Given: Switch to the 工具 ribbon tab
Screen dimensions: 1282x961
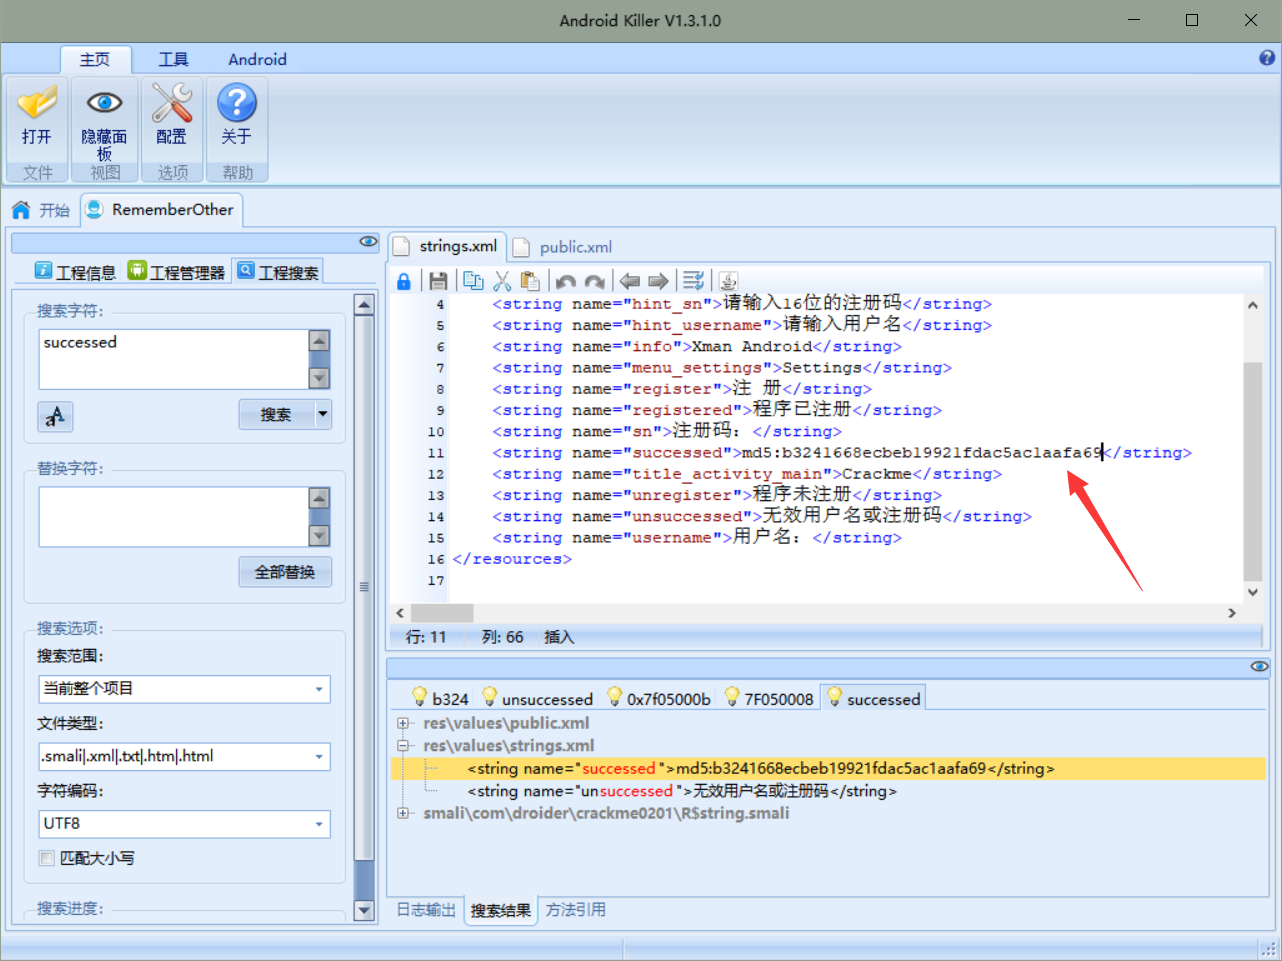Looking at the screenshot, I should point(173,59).
